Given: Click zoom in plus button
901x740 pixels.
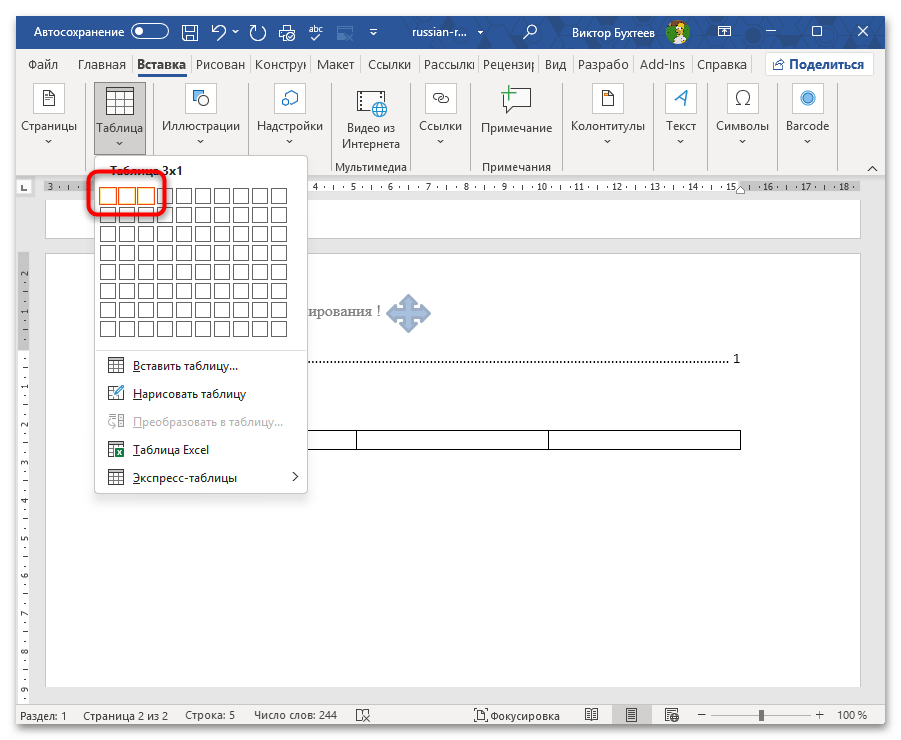Looking at the screenshot, I should pyautogui.click(x=819, y=715).
